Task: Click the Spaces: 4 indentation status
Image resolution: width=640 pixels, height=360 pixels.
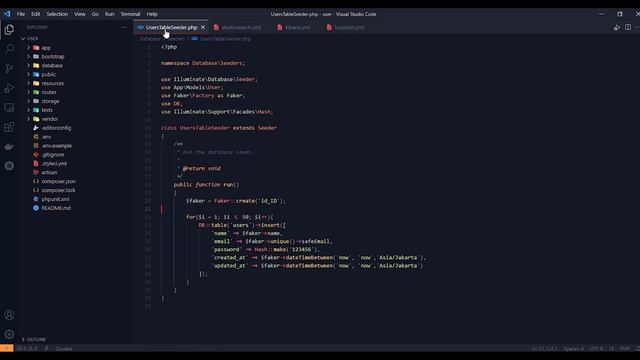Action: tap(573, 349)
